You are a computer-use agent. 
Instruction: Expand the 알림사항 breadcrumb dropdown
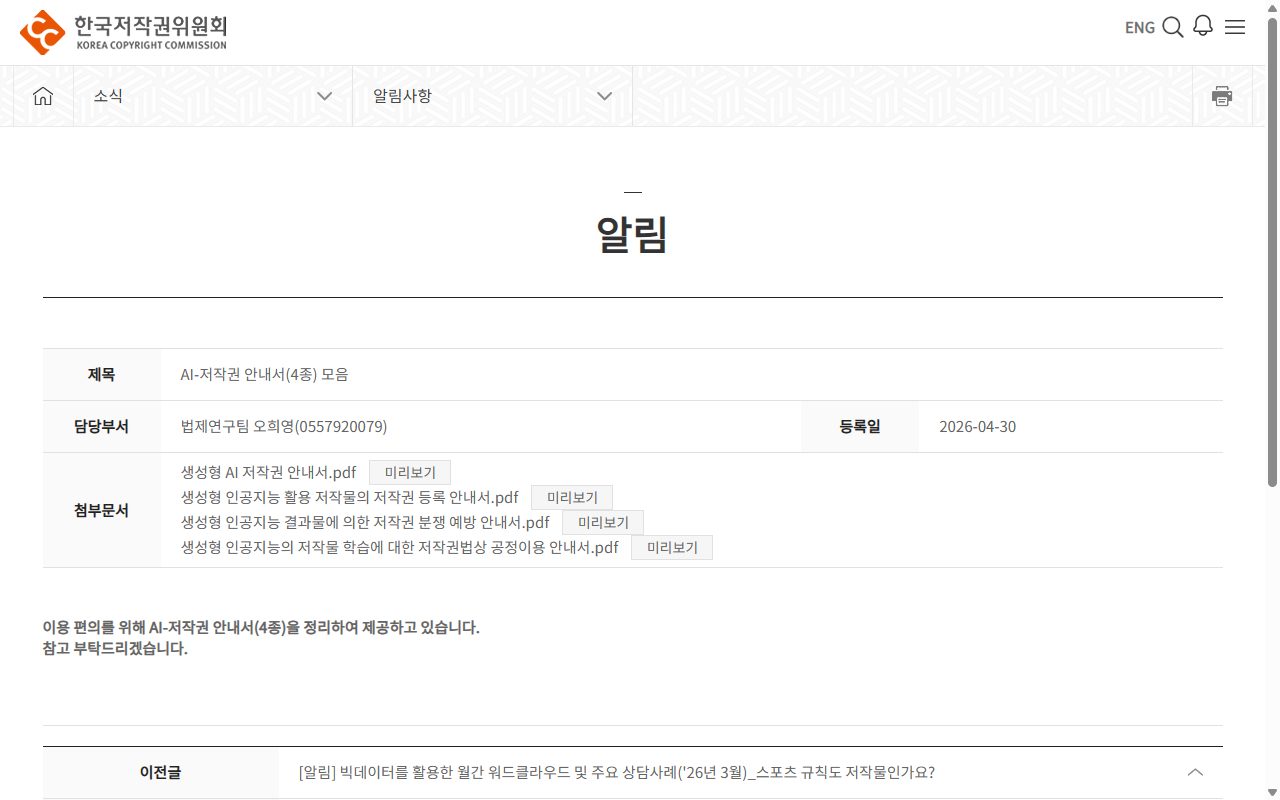(x=492, y=96)
